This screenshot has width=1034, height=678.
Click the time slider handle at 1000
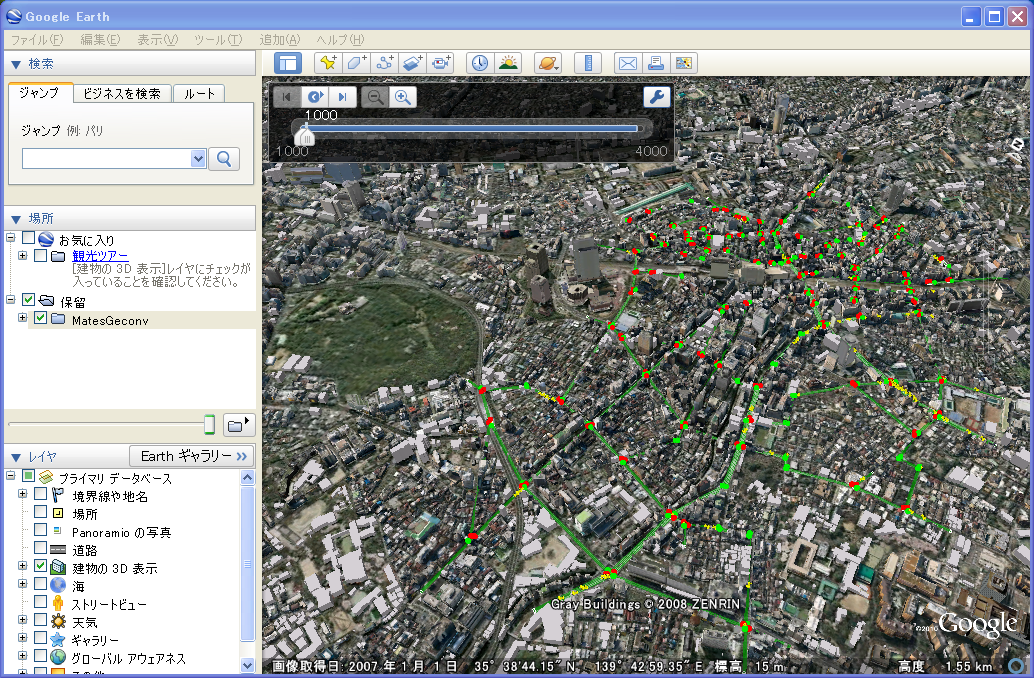click(x=305, y=135)
